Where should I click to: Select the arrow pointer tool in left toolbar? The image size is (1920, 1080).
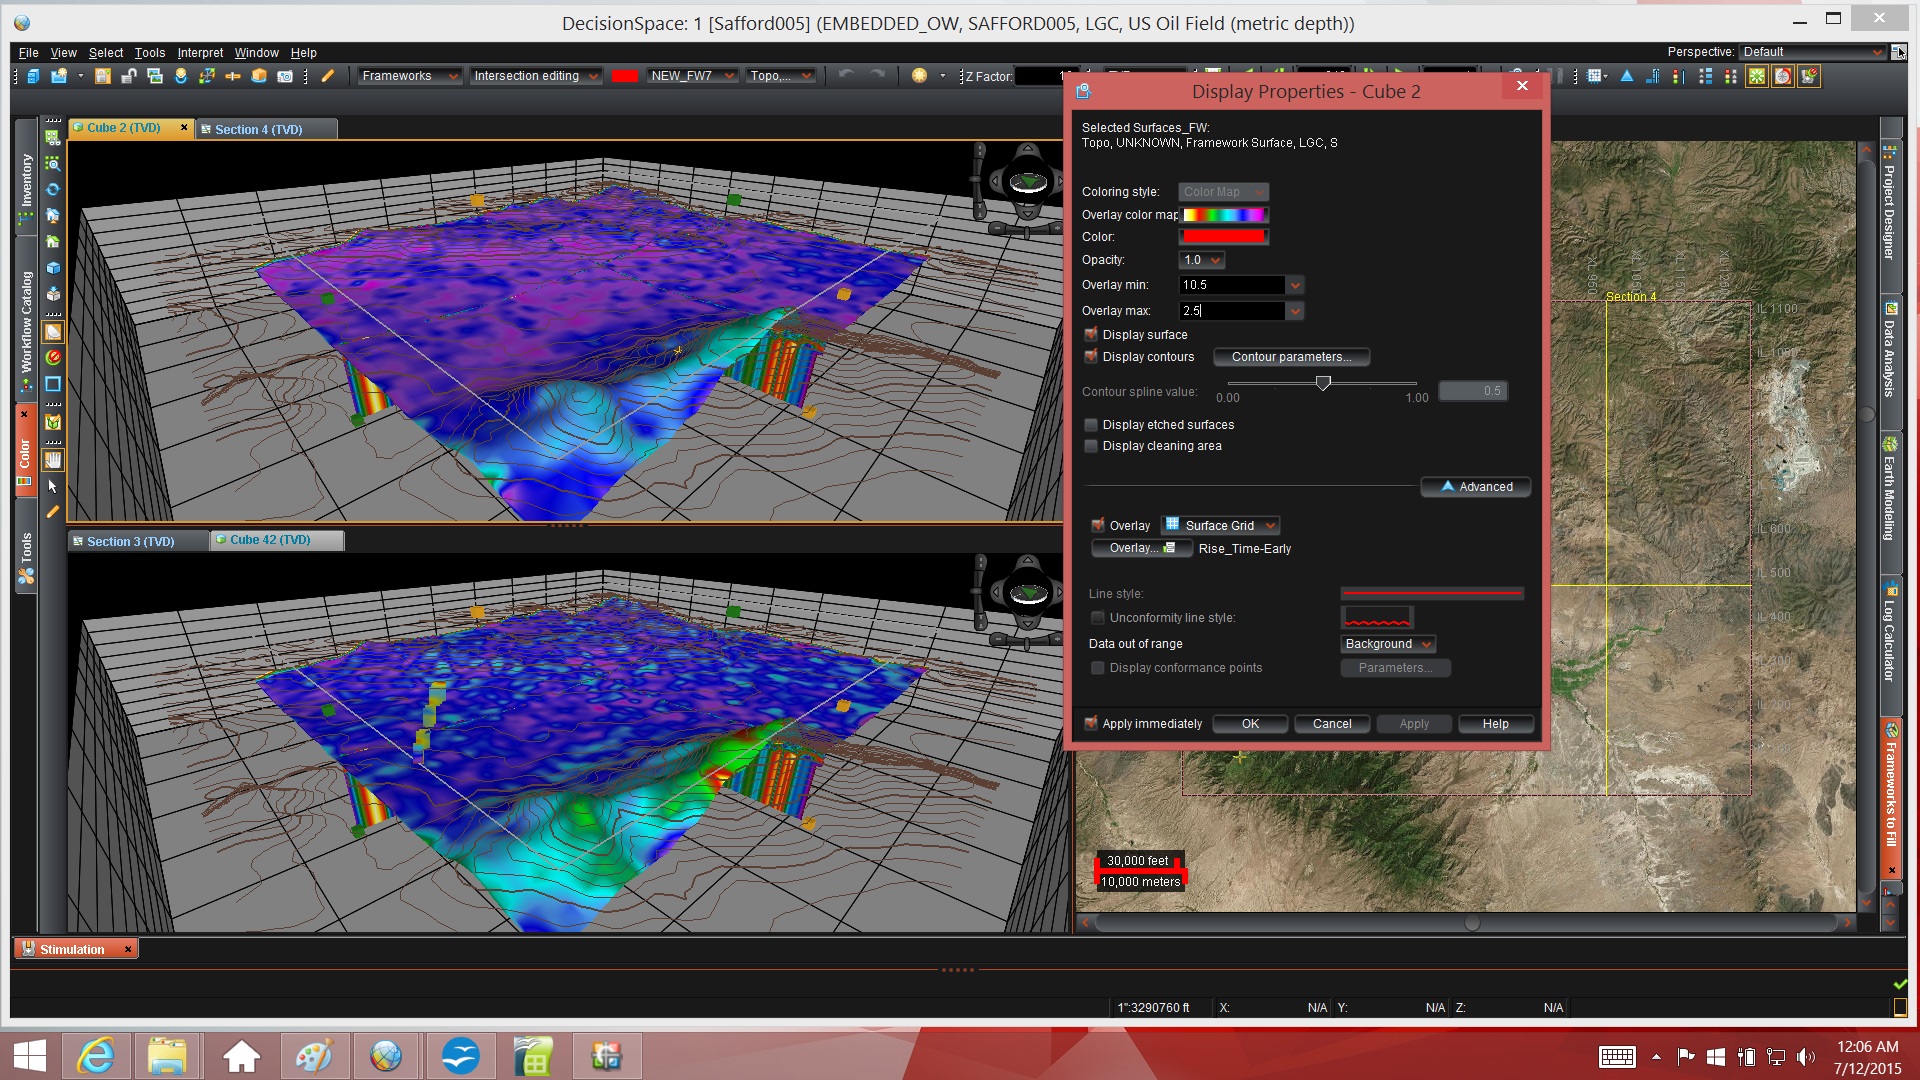point(53,487)
